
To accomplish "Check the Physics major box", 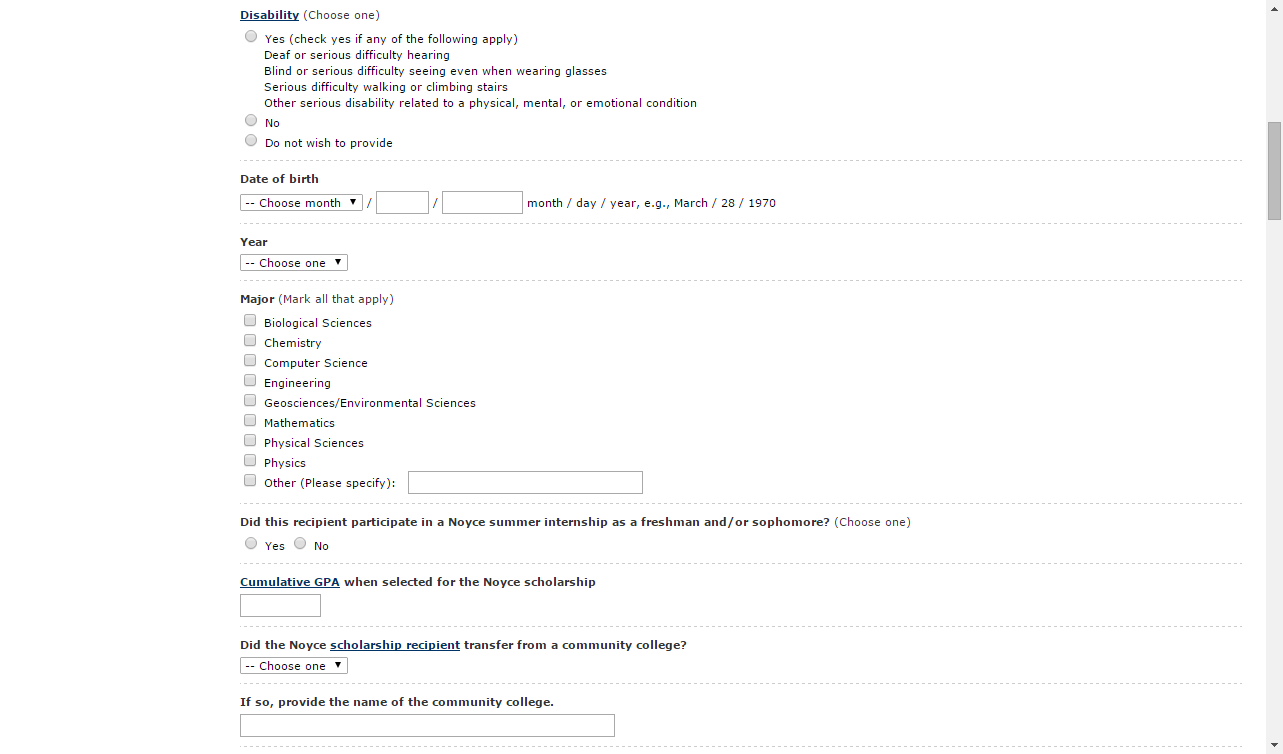I will 250,461.
